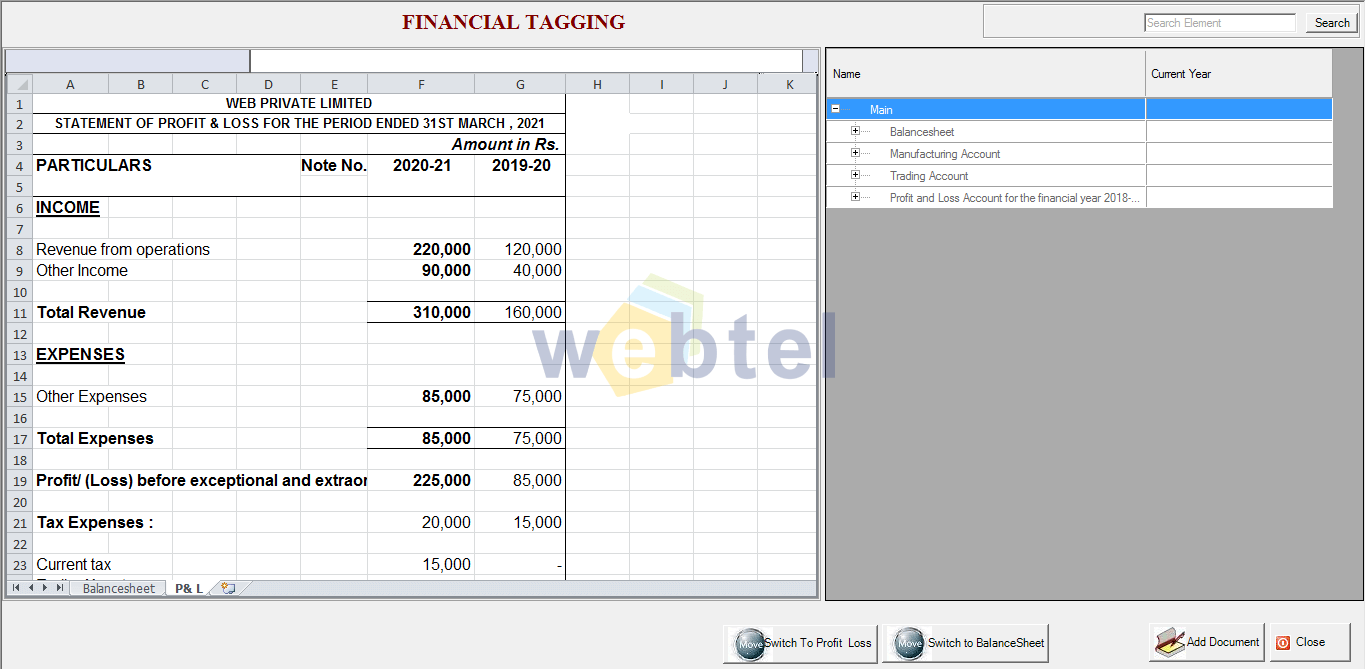Select Balancesheet in the tree

click(x=922, y=132)
